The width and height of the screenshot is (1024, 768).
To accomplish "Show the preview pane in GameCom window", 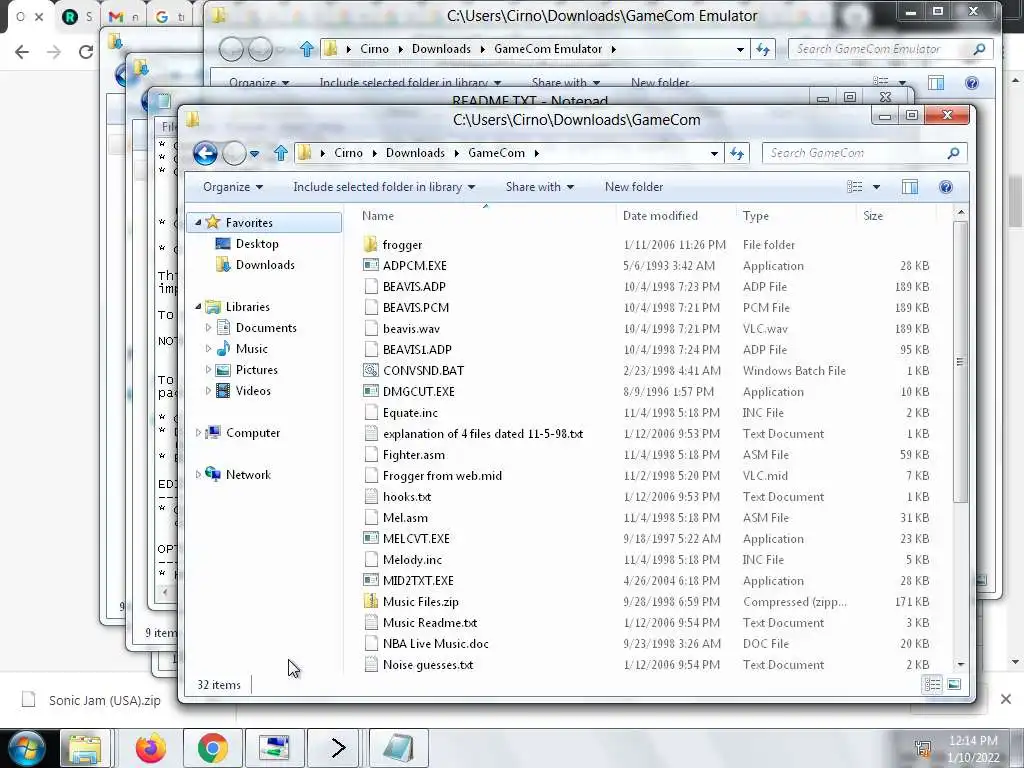I will click(x=910, y=187).
